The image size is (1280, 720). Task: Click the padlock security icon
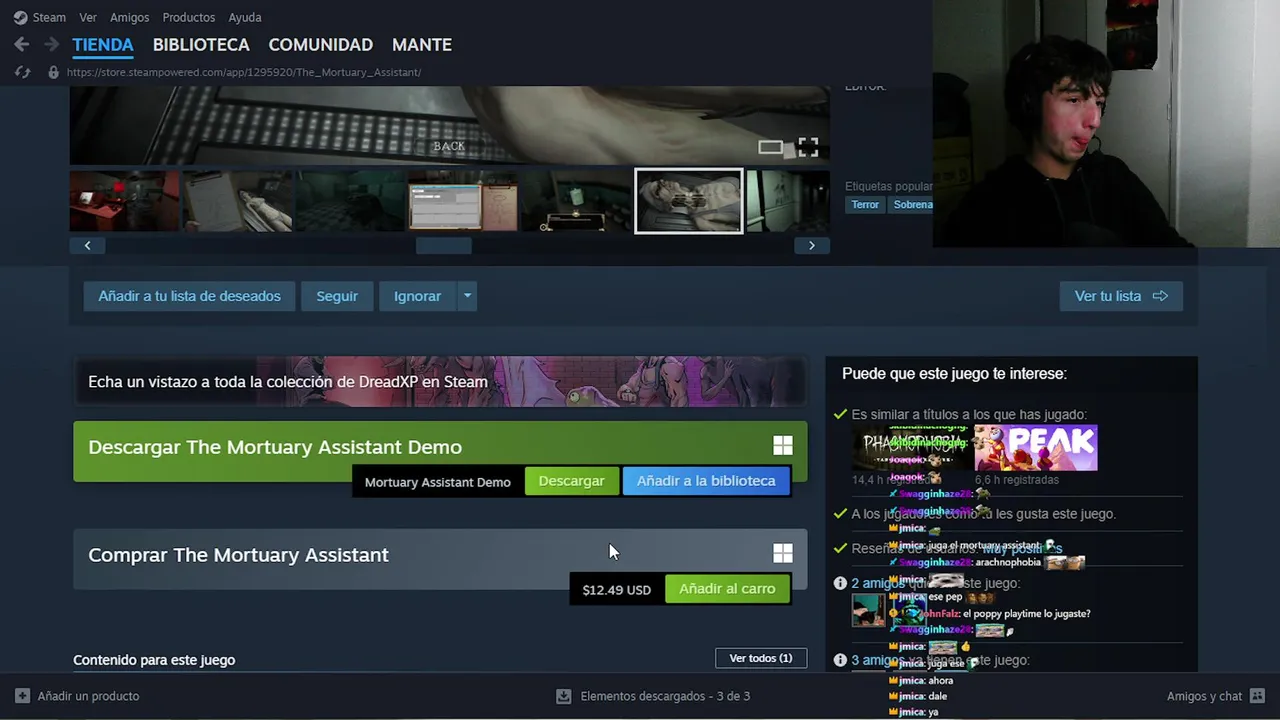tap(53, 72)
